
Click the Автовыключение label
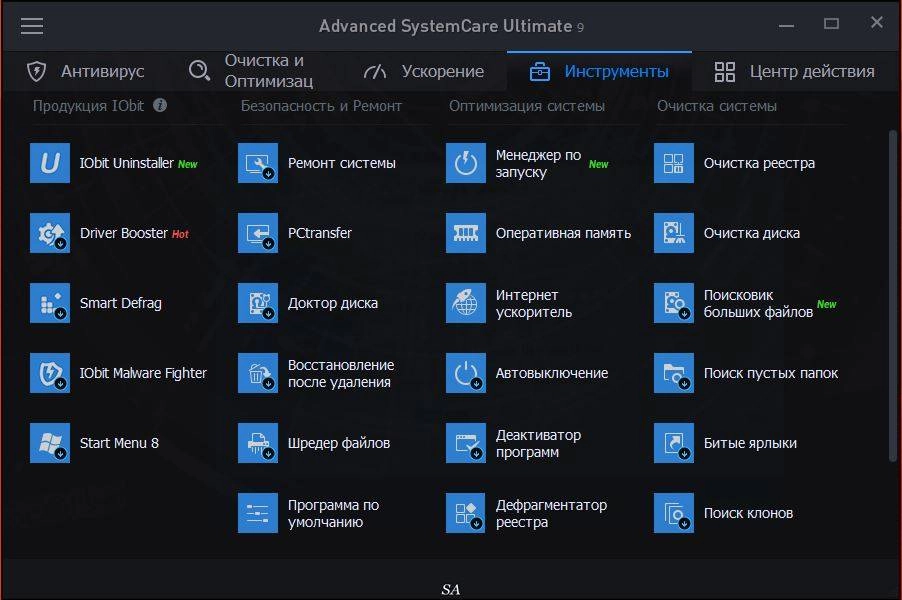click(552, 373)
